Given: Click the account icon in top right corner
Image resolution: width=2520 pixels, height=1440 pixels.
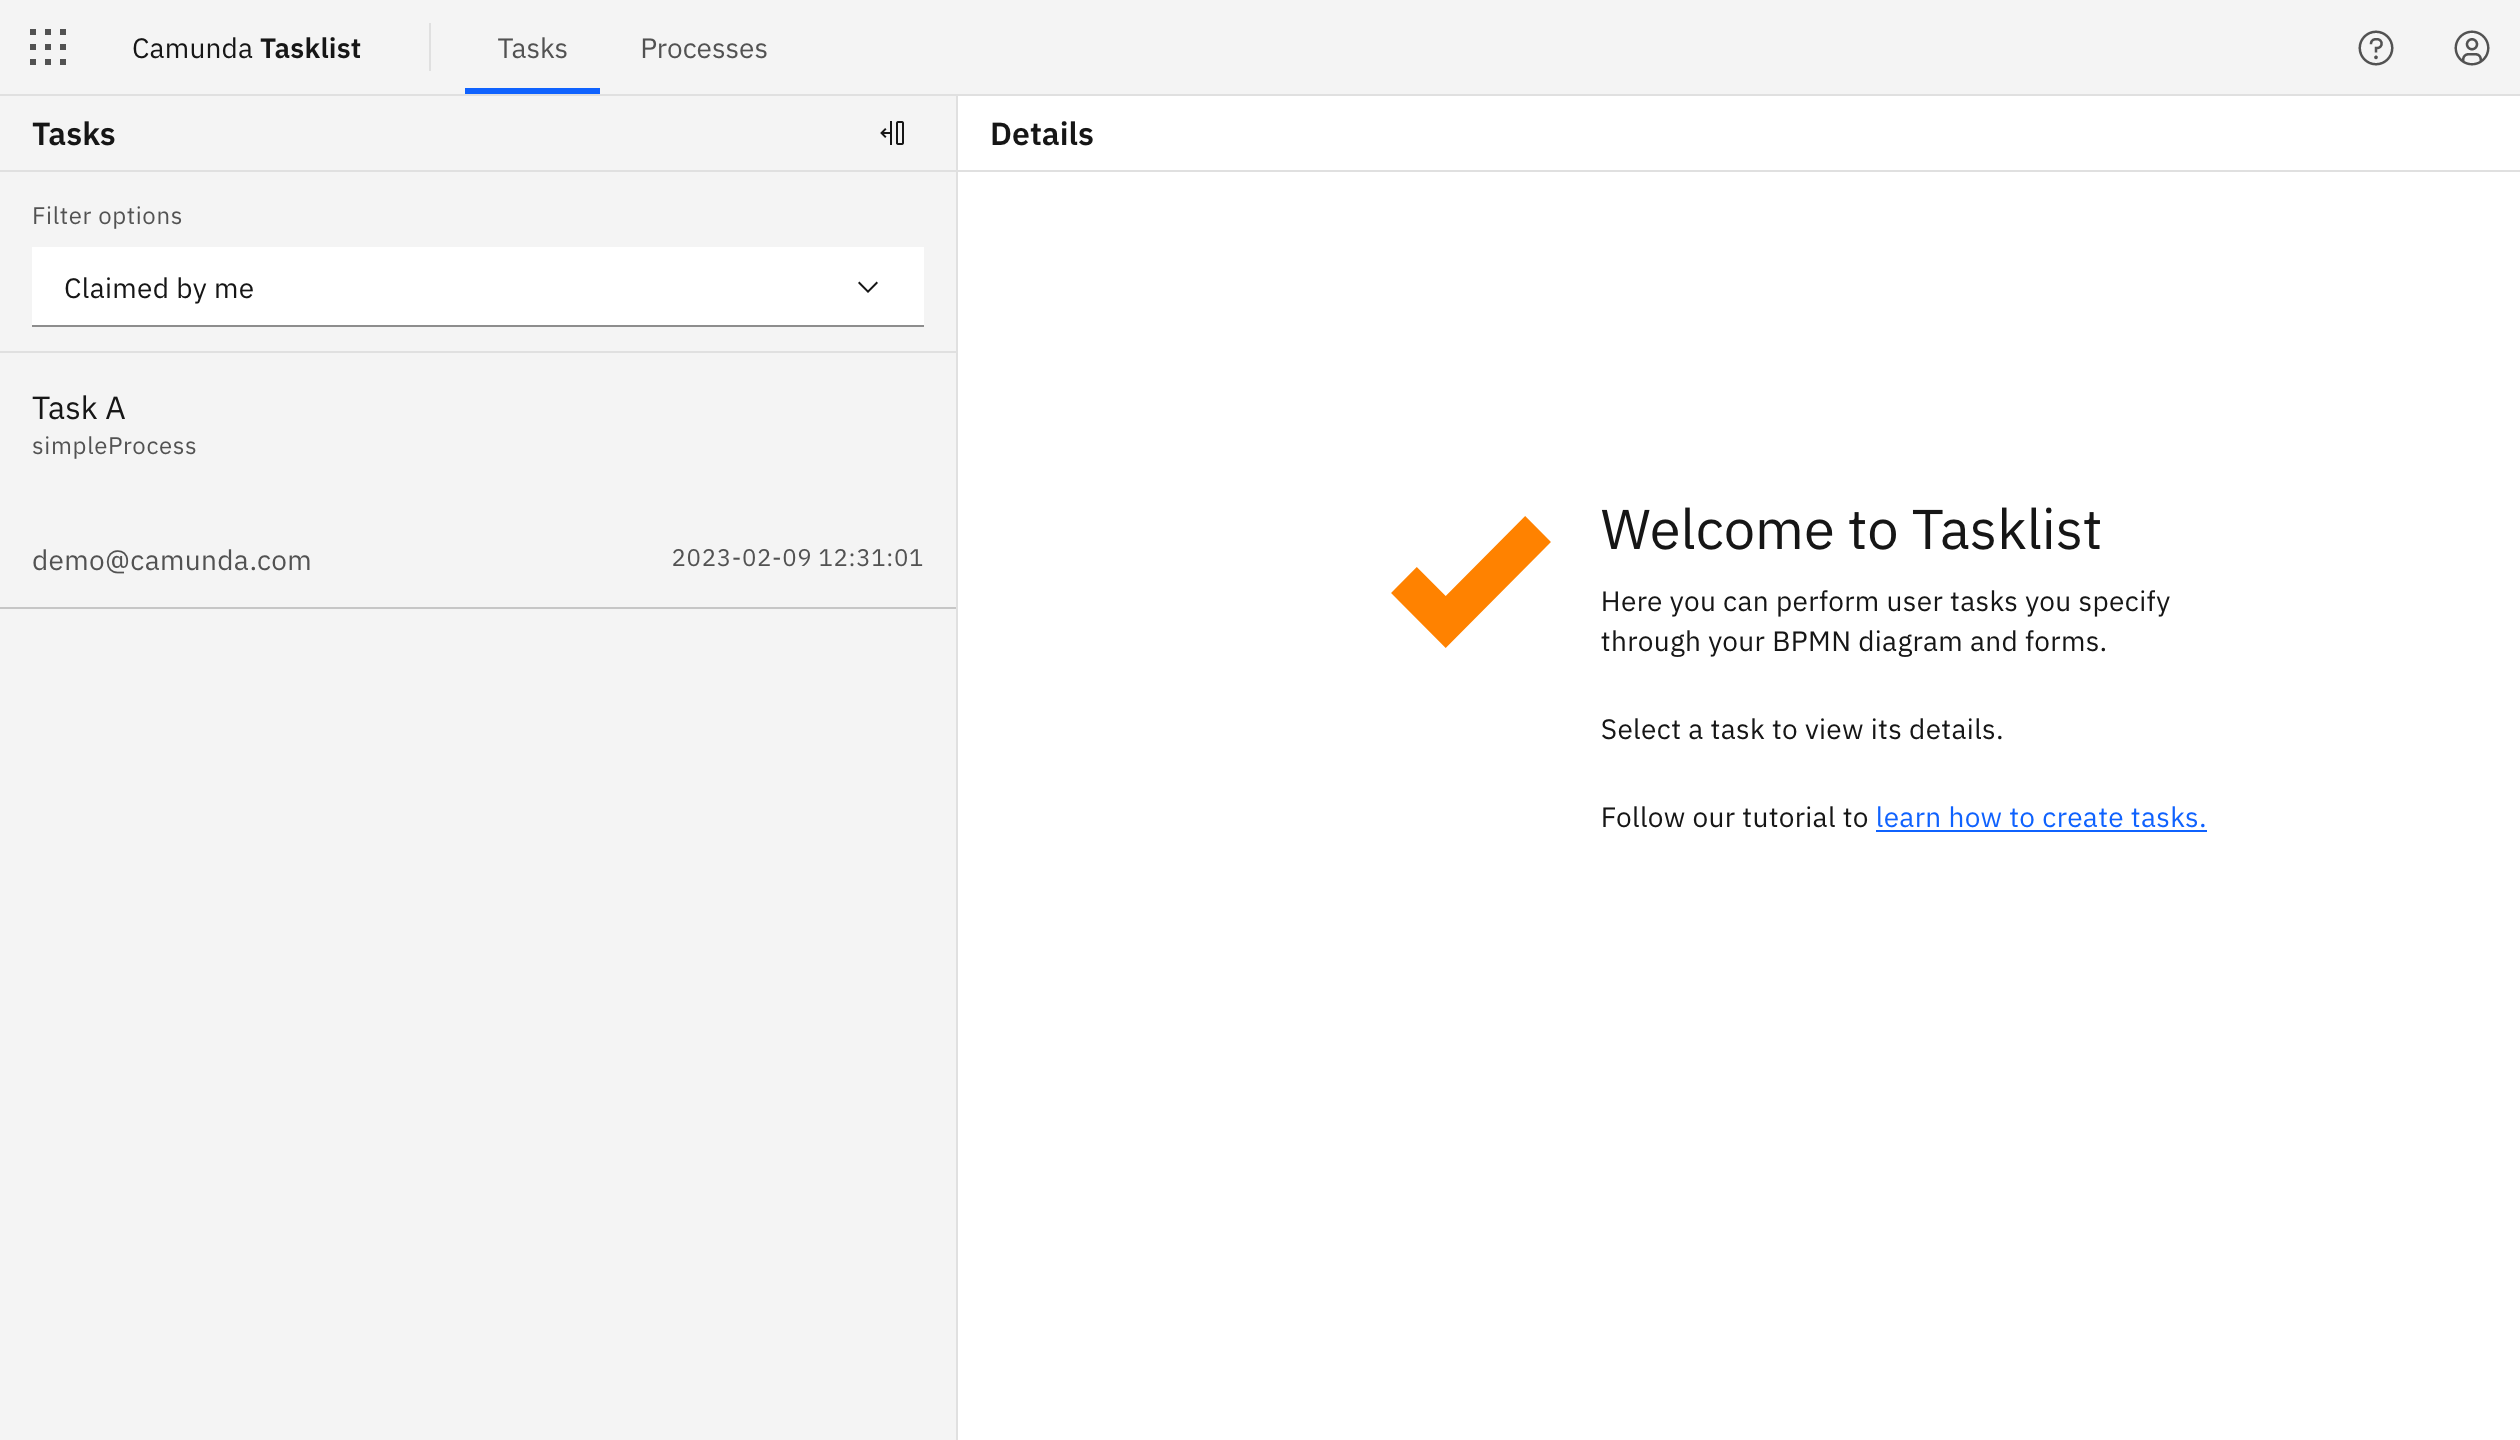Looking at the screenshot, I should (2471, 47).
